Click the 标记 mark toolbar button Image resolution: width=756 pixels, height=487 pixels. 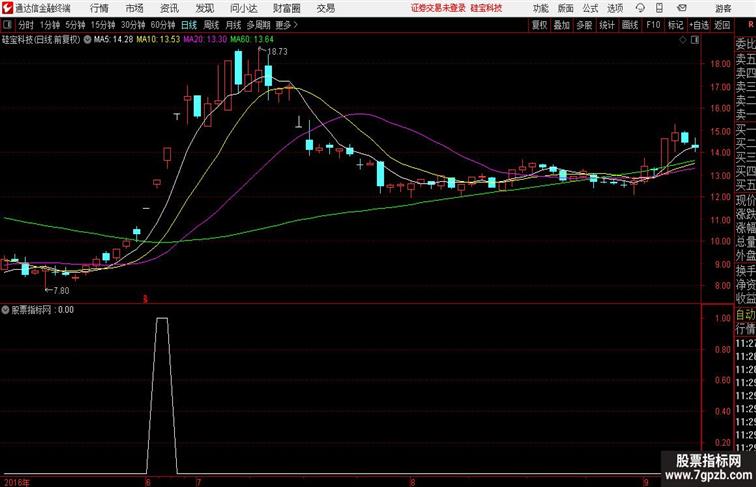click(675, 25)
